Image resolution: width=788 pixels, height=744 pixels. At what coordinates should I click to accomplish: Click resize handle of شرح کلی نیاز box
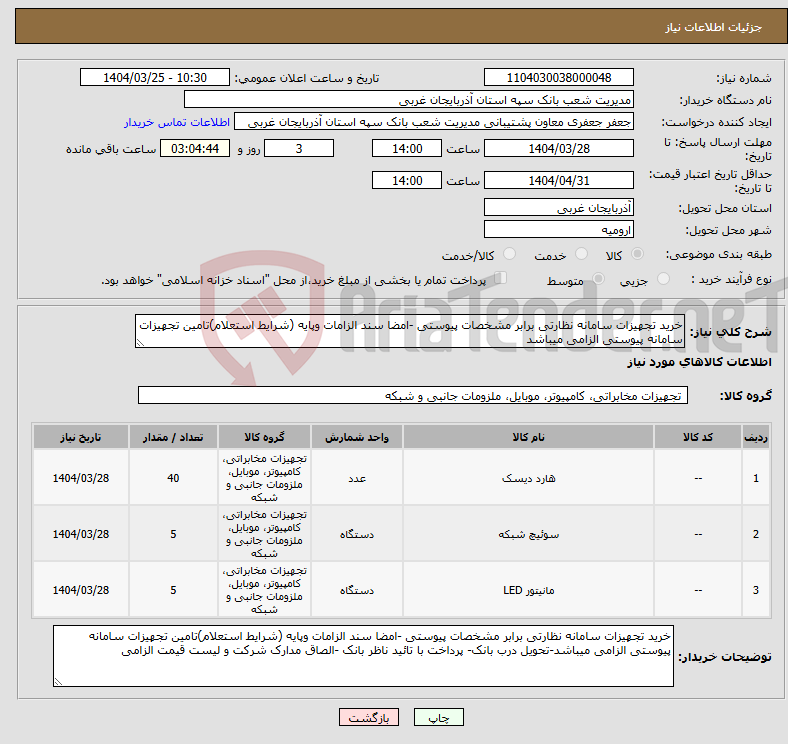(140, 343)
